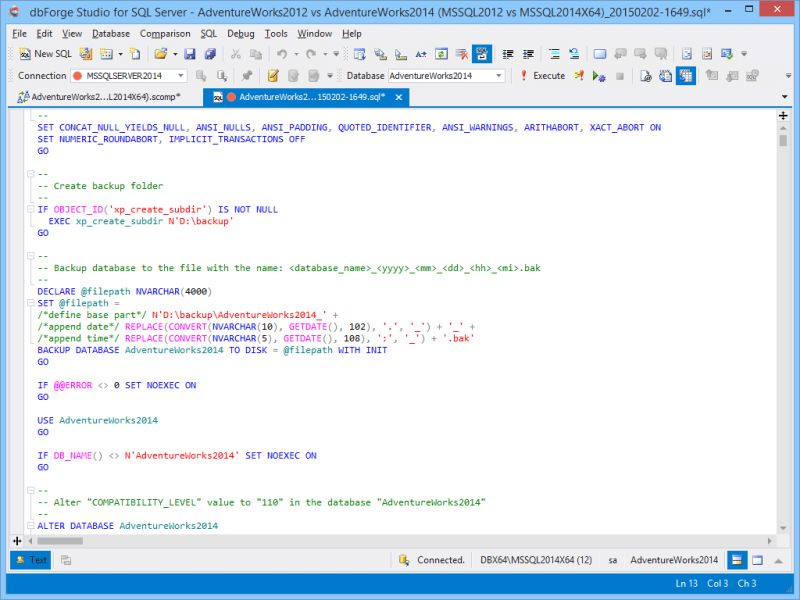This screenshot has height=600, width=800.
Task: Click the uncomment selection icon
Action: [x=574, y=54]
